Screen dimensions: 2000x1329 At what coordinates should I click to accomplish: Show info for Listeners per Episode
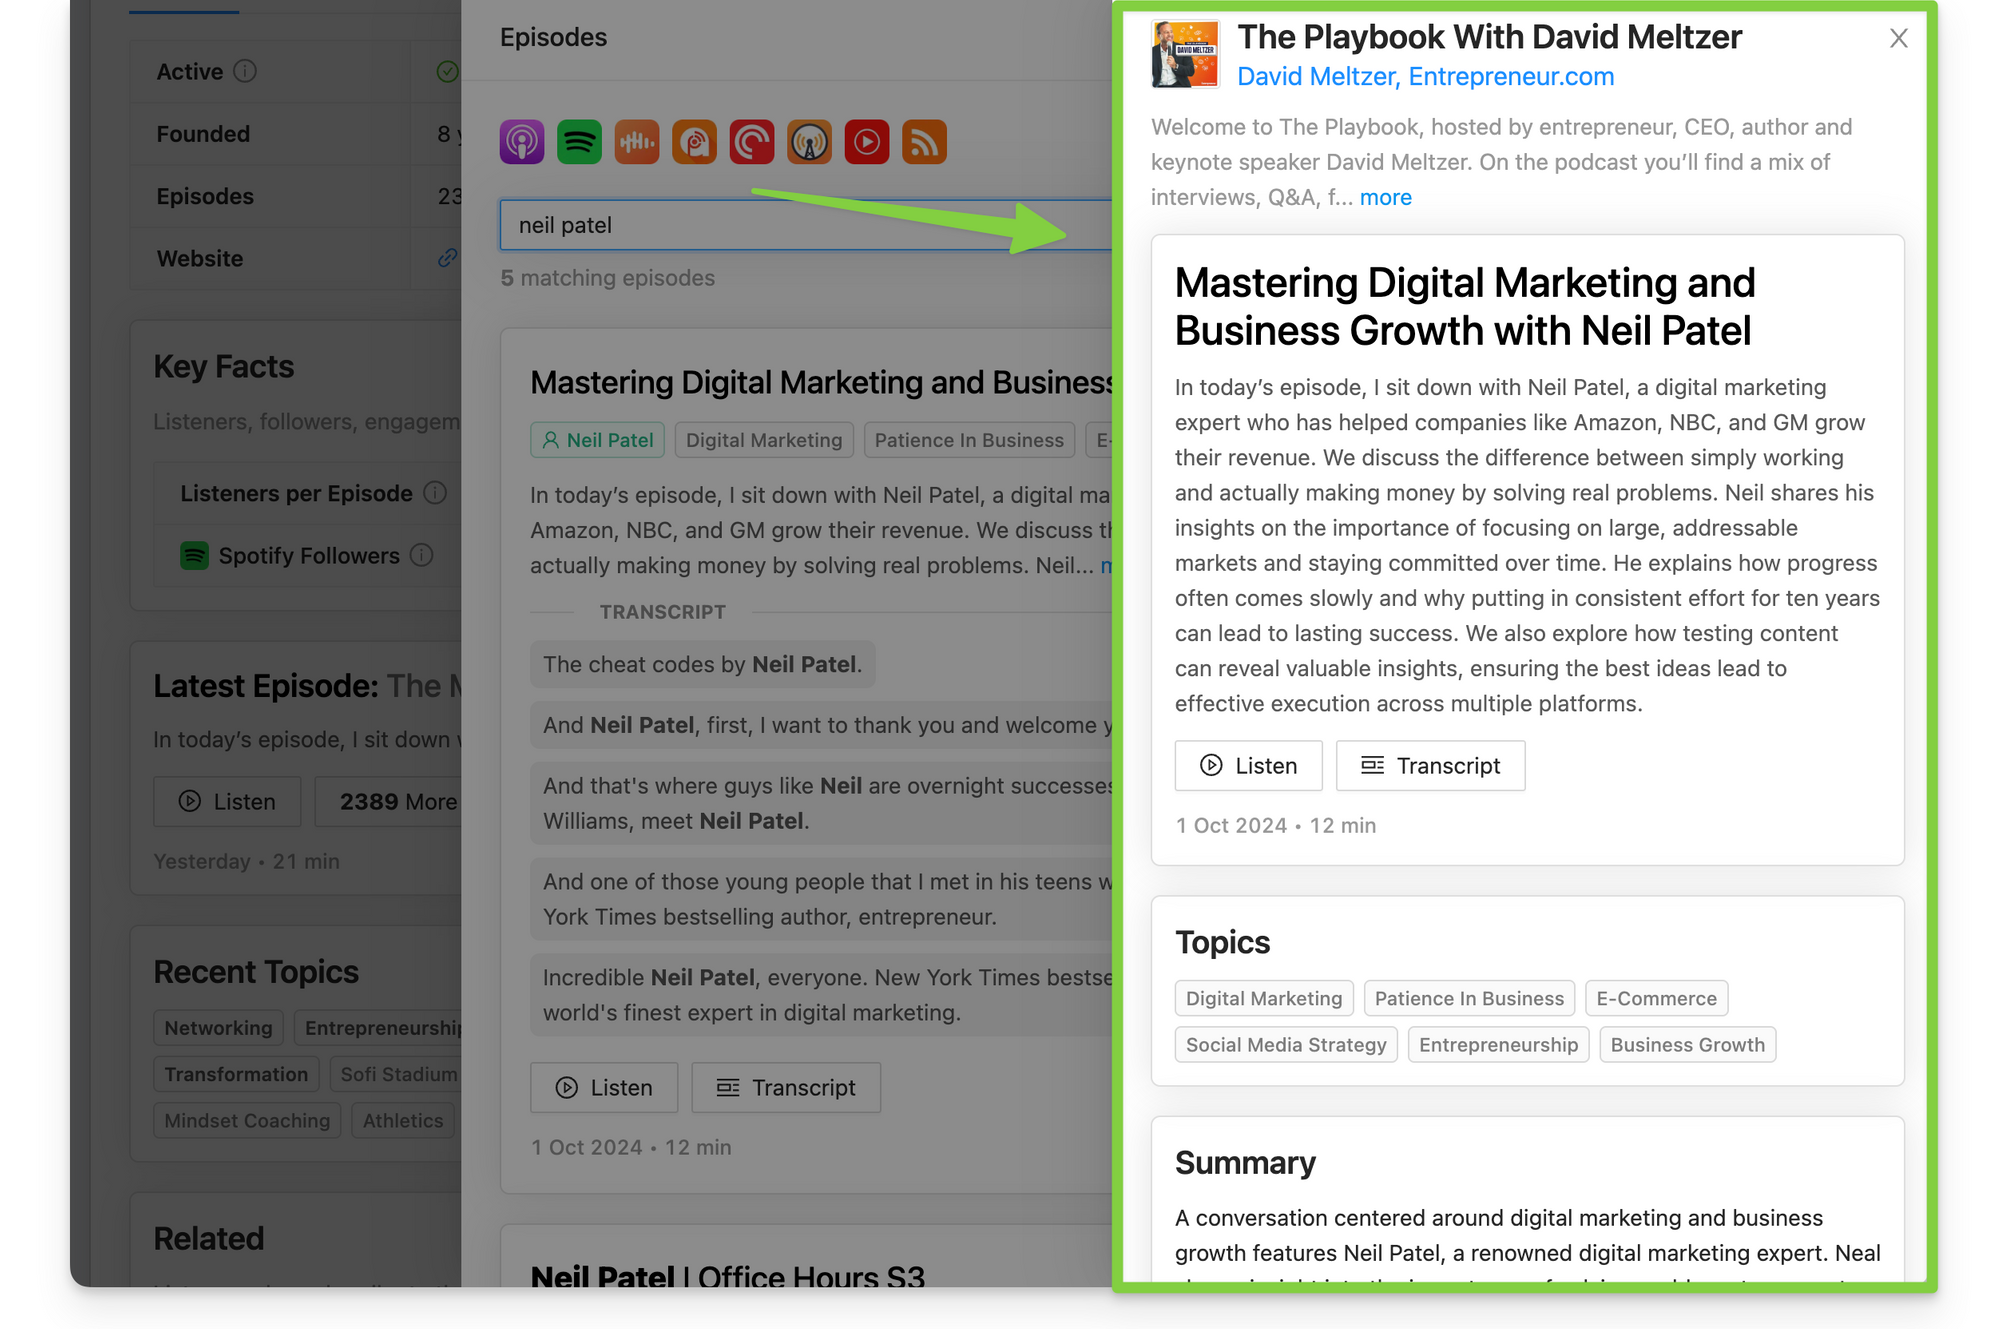pos(435,493)
